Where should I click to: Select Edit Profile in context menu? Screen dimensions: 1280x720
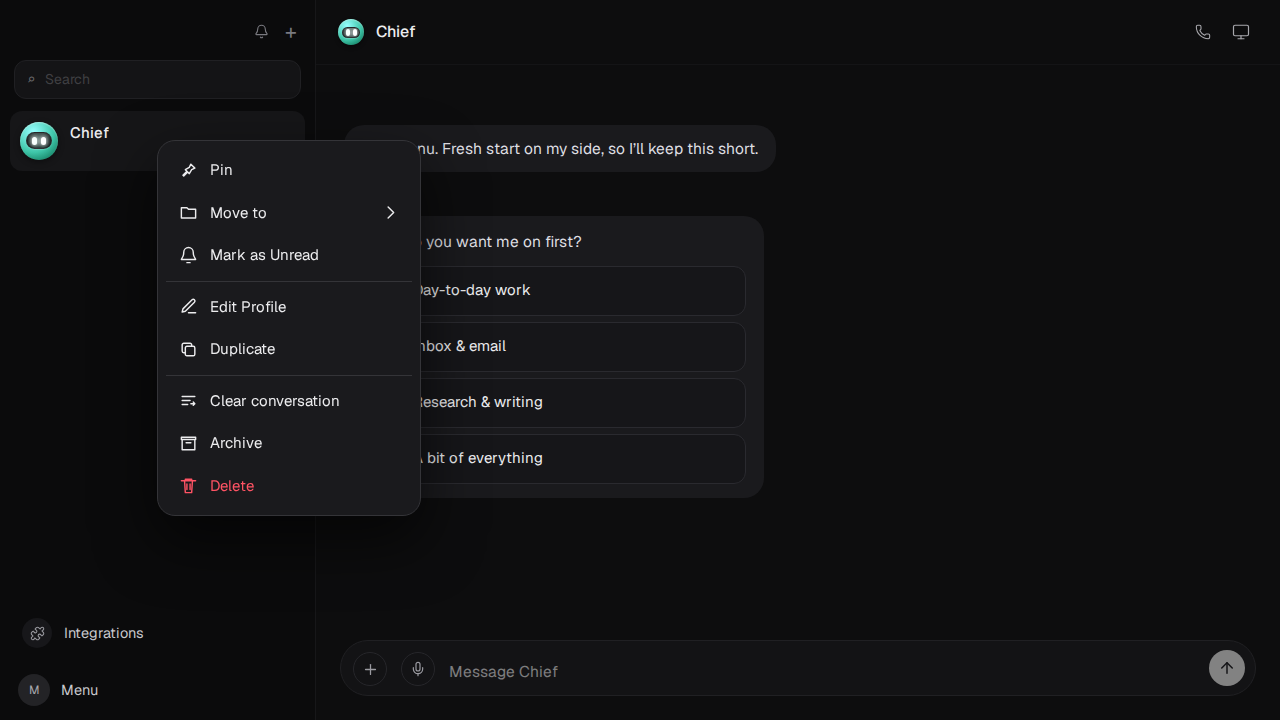(x=289, y=307)
